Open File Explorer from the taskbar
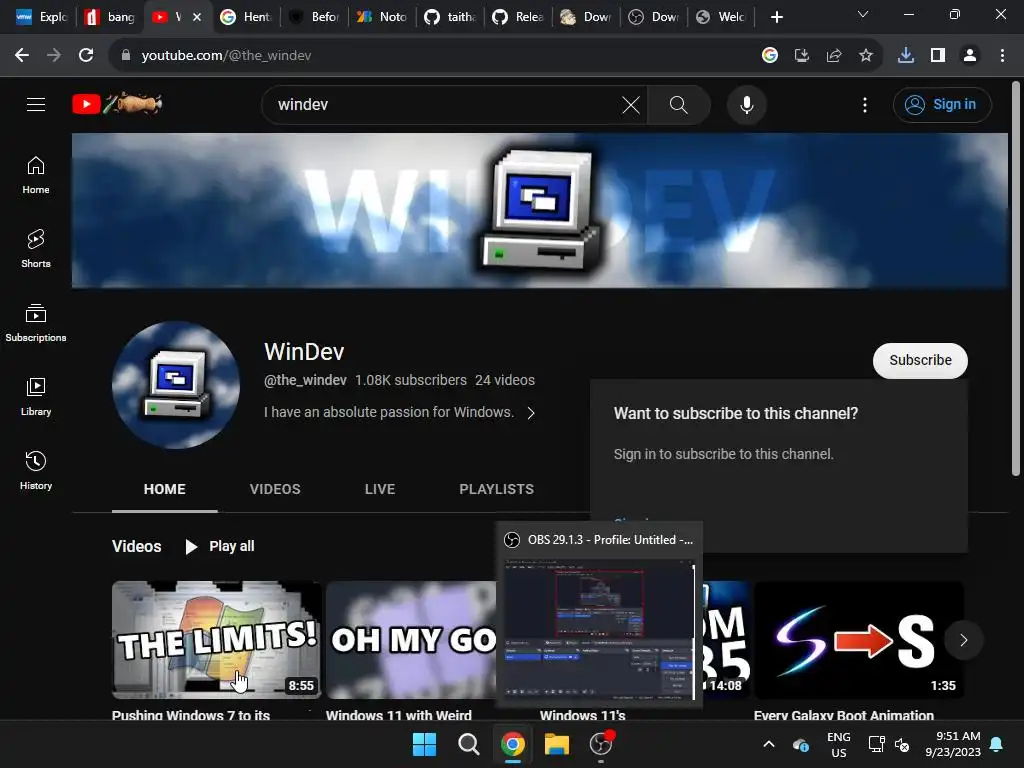This screenshot has width=1024, height=768. pyautogui.click(x=557, y=744)
